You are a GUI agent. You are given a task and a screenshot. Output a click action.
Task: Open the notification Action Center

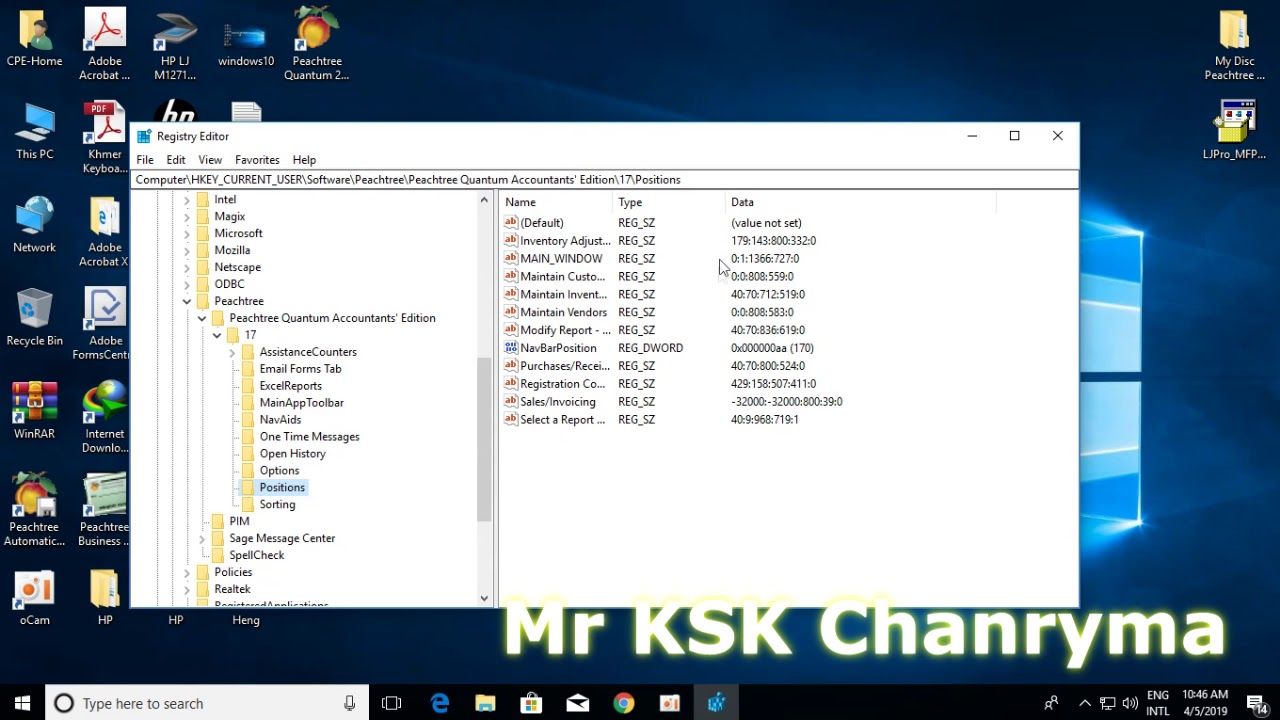(x=1257, y=703)
